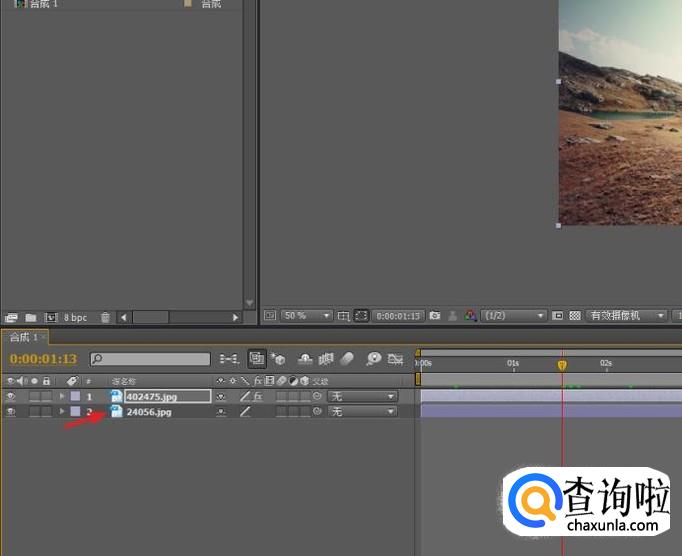Click the motion blur enable icon

coord(347,359)
